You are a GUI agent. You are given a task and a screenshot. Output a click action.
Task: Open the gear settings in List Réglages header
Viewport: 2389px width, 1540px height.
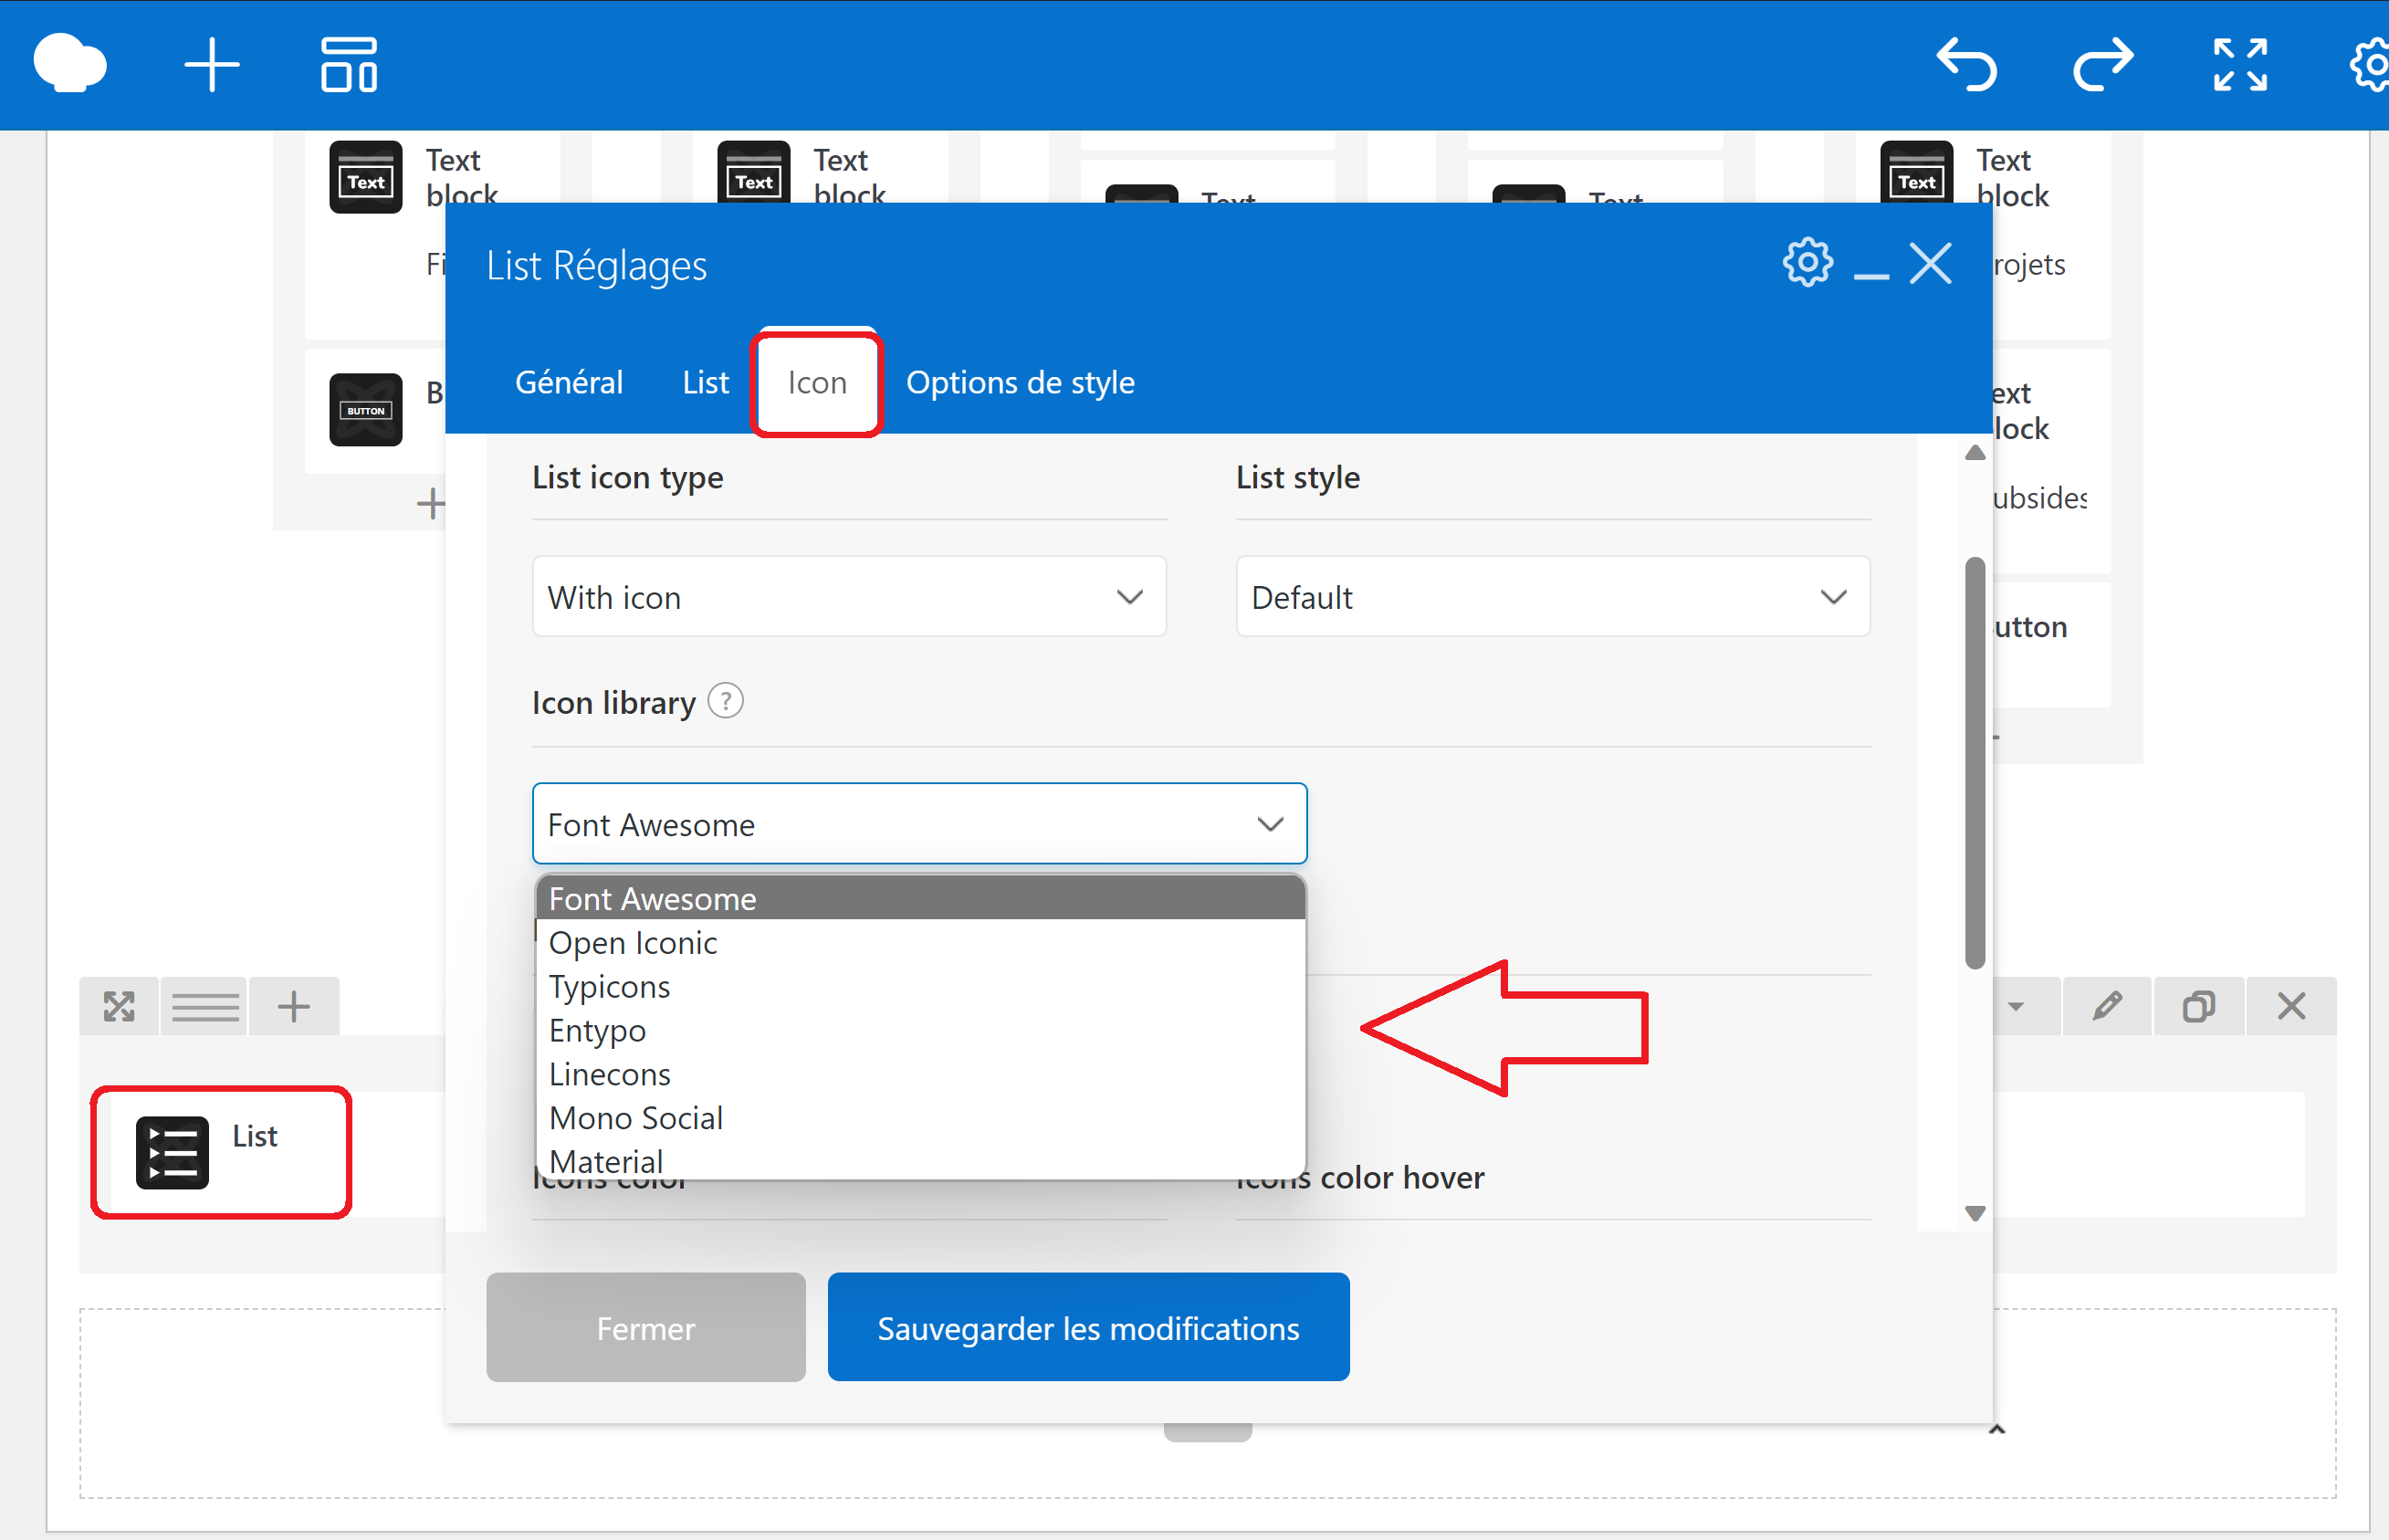[1807, 263]
